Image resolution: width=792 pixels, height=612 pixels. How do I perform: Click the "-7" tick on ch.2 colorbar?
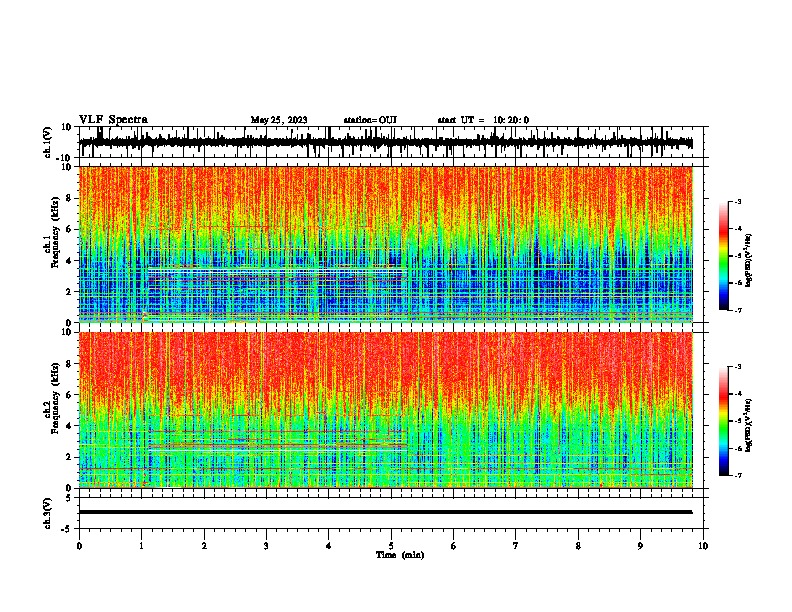coord(738,476)
